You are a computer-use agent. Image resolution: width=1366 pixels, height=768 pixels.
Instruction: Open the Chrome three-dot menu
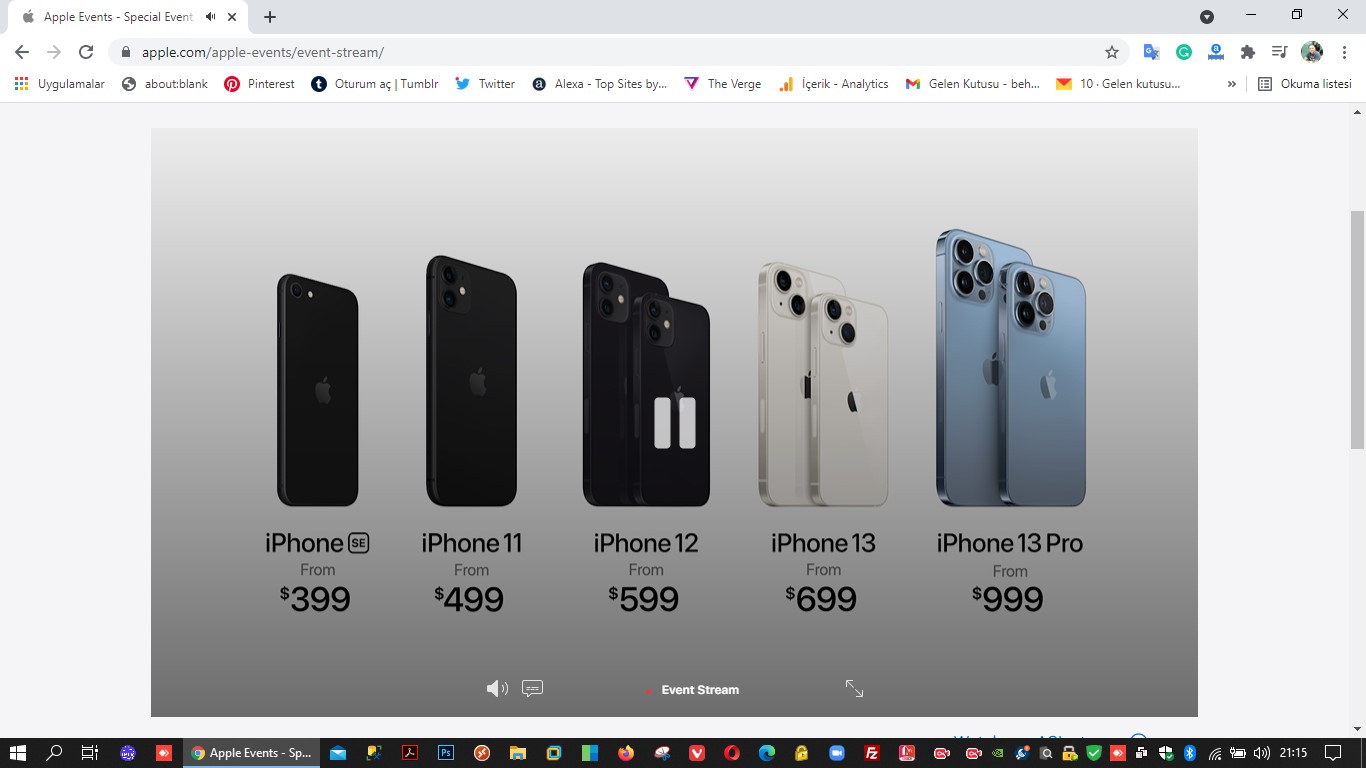[x=1344, y=52]
